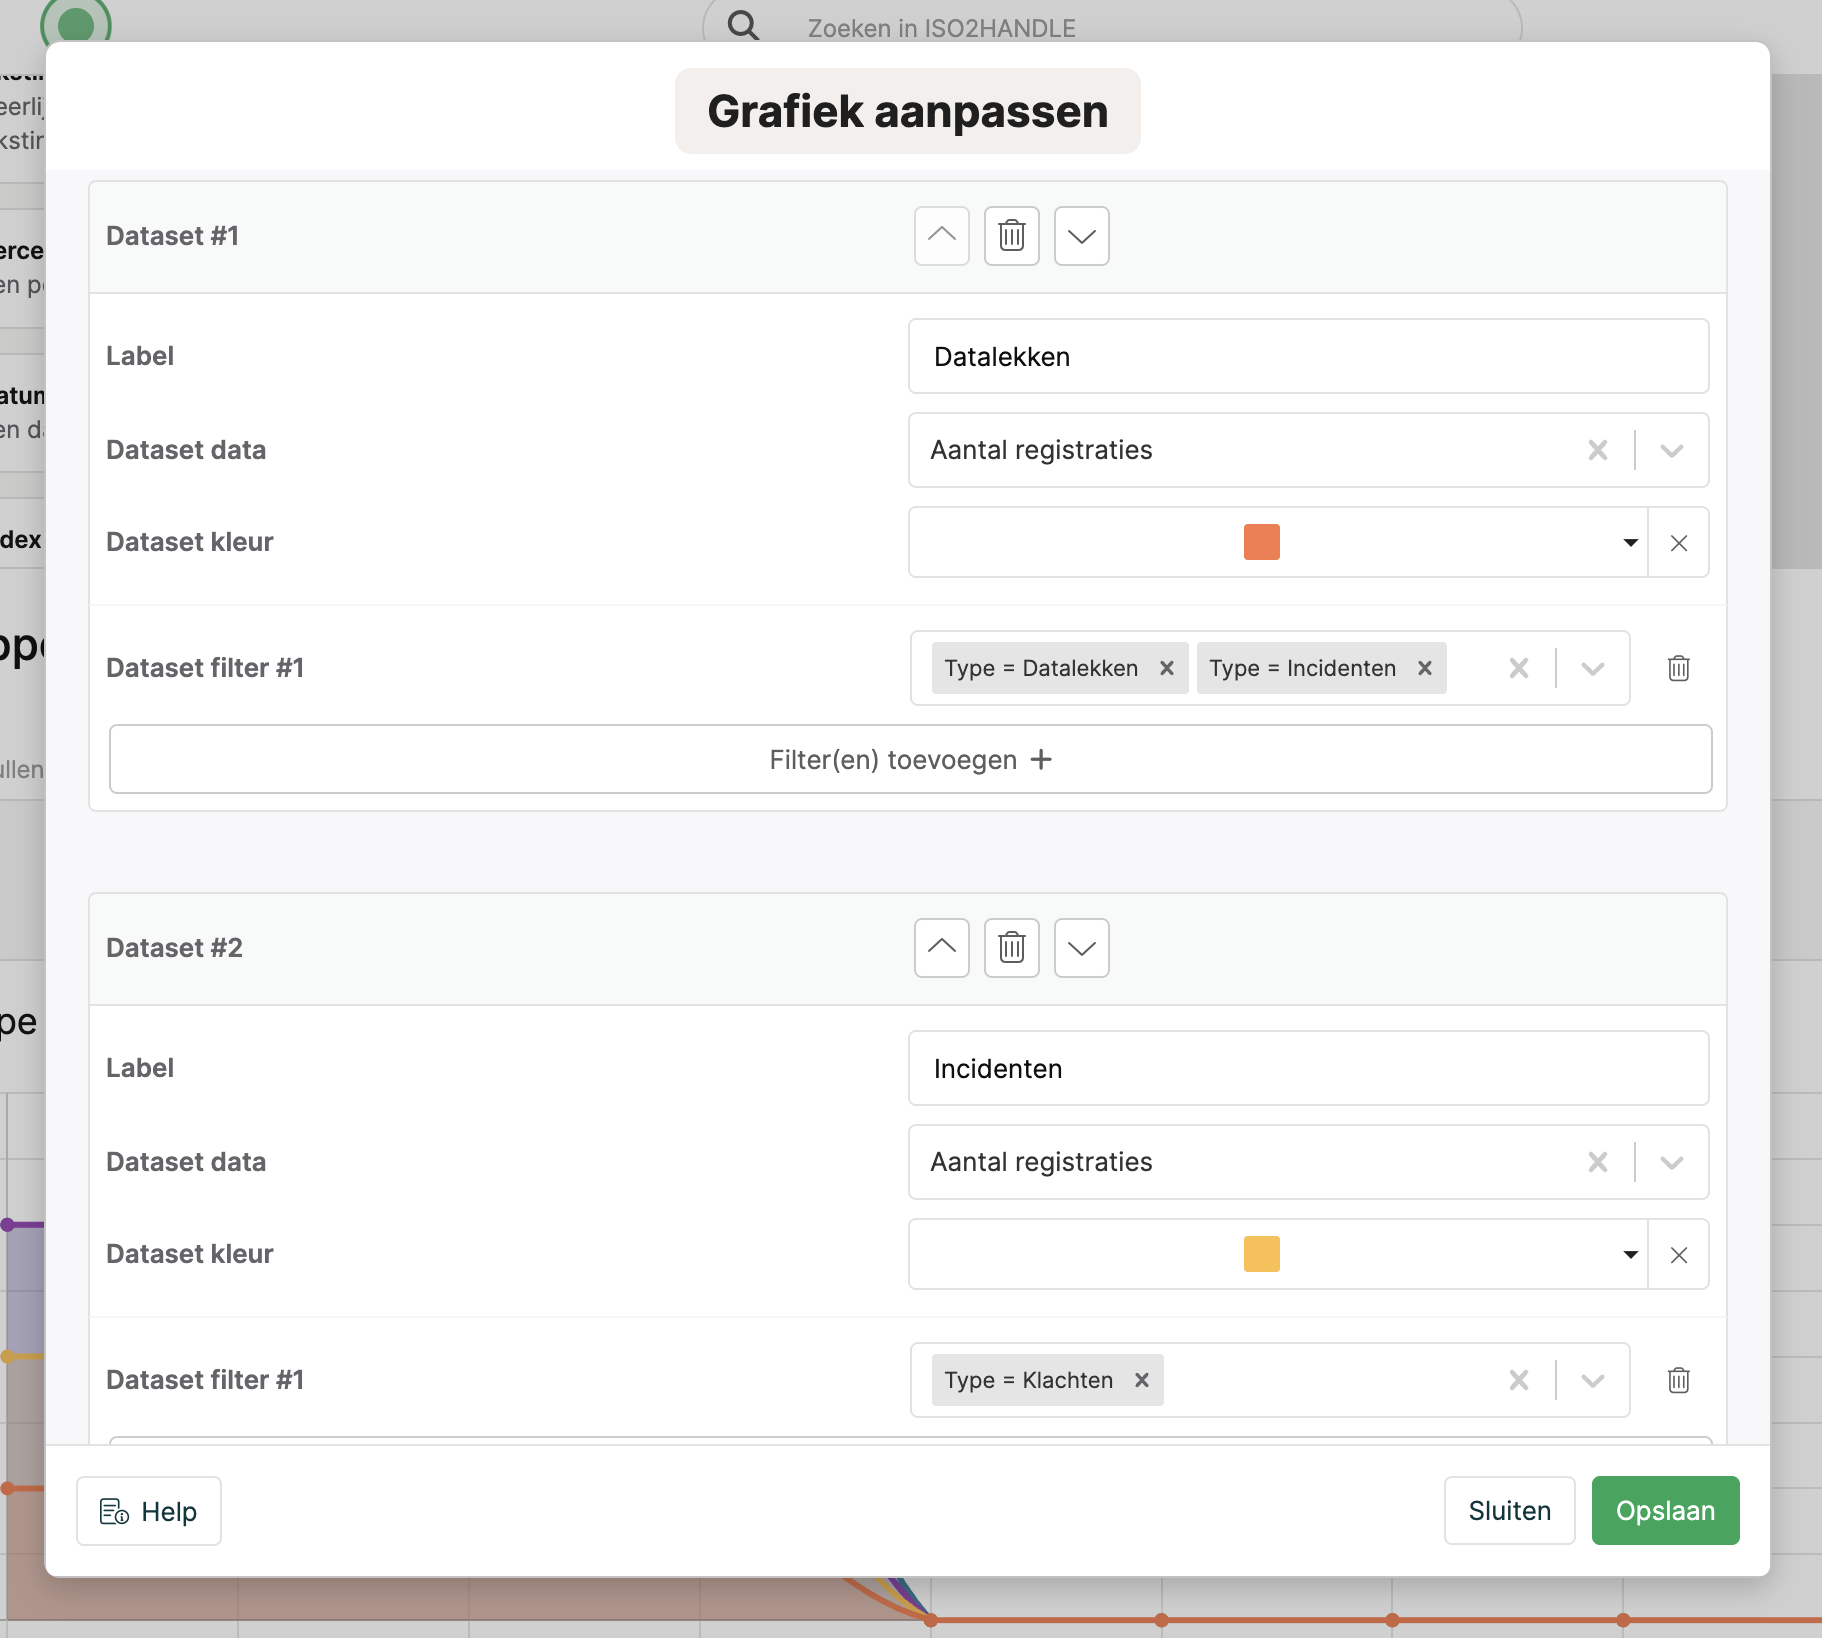Save changes with 'Opslaan'
Image resolution: width=1822 pixels, height=1638 pixels.
pyautogui.click(x=1665, y=1510)
